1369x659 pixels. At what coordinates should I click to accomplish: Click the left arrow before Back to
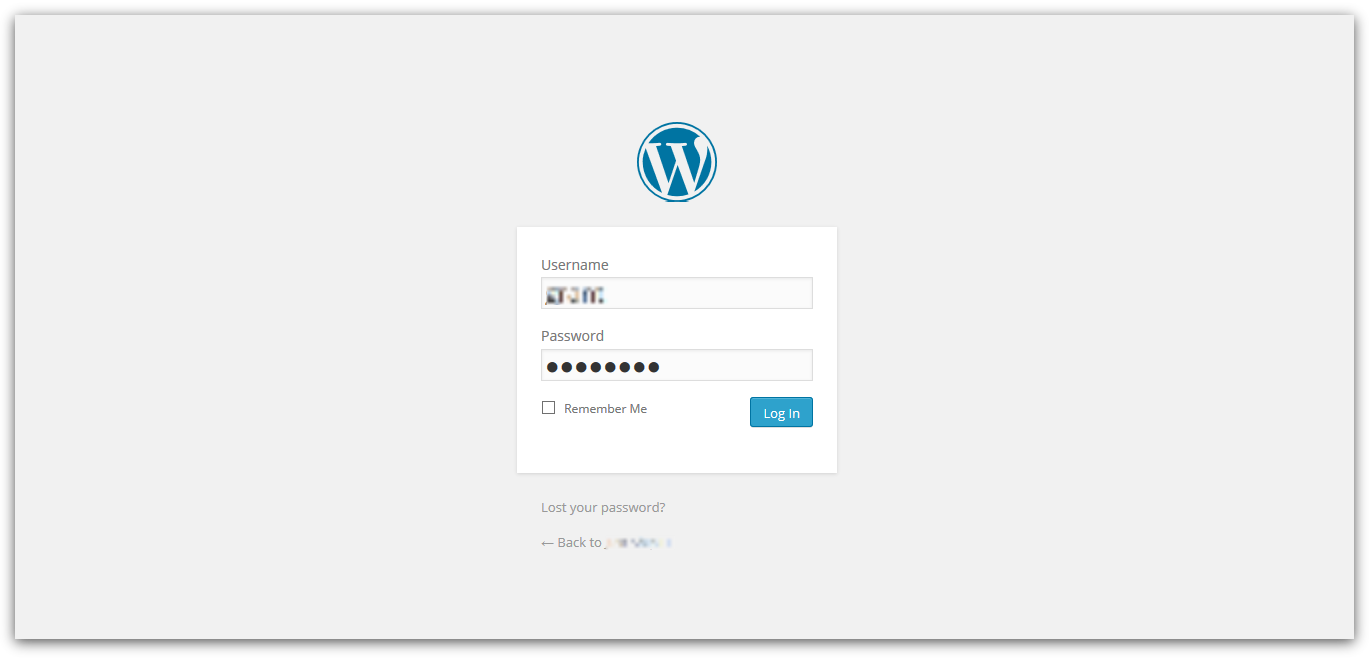point(547,543)
